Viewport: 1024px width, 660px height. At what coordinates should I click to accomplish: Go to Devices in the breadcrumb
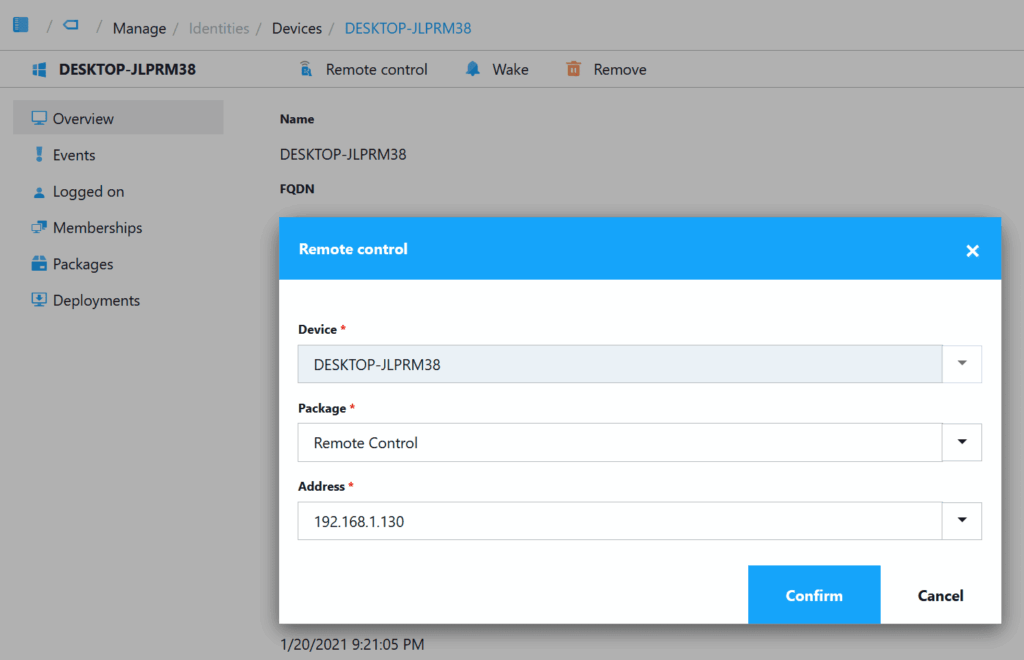[297, 28]
